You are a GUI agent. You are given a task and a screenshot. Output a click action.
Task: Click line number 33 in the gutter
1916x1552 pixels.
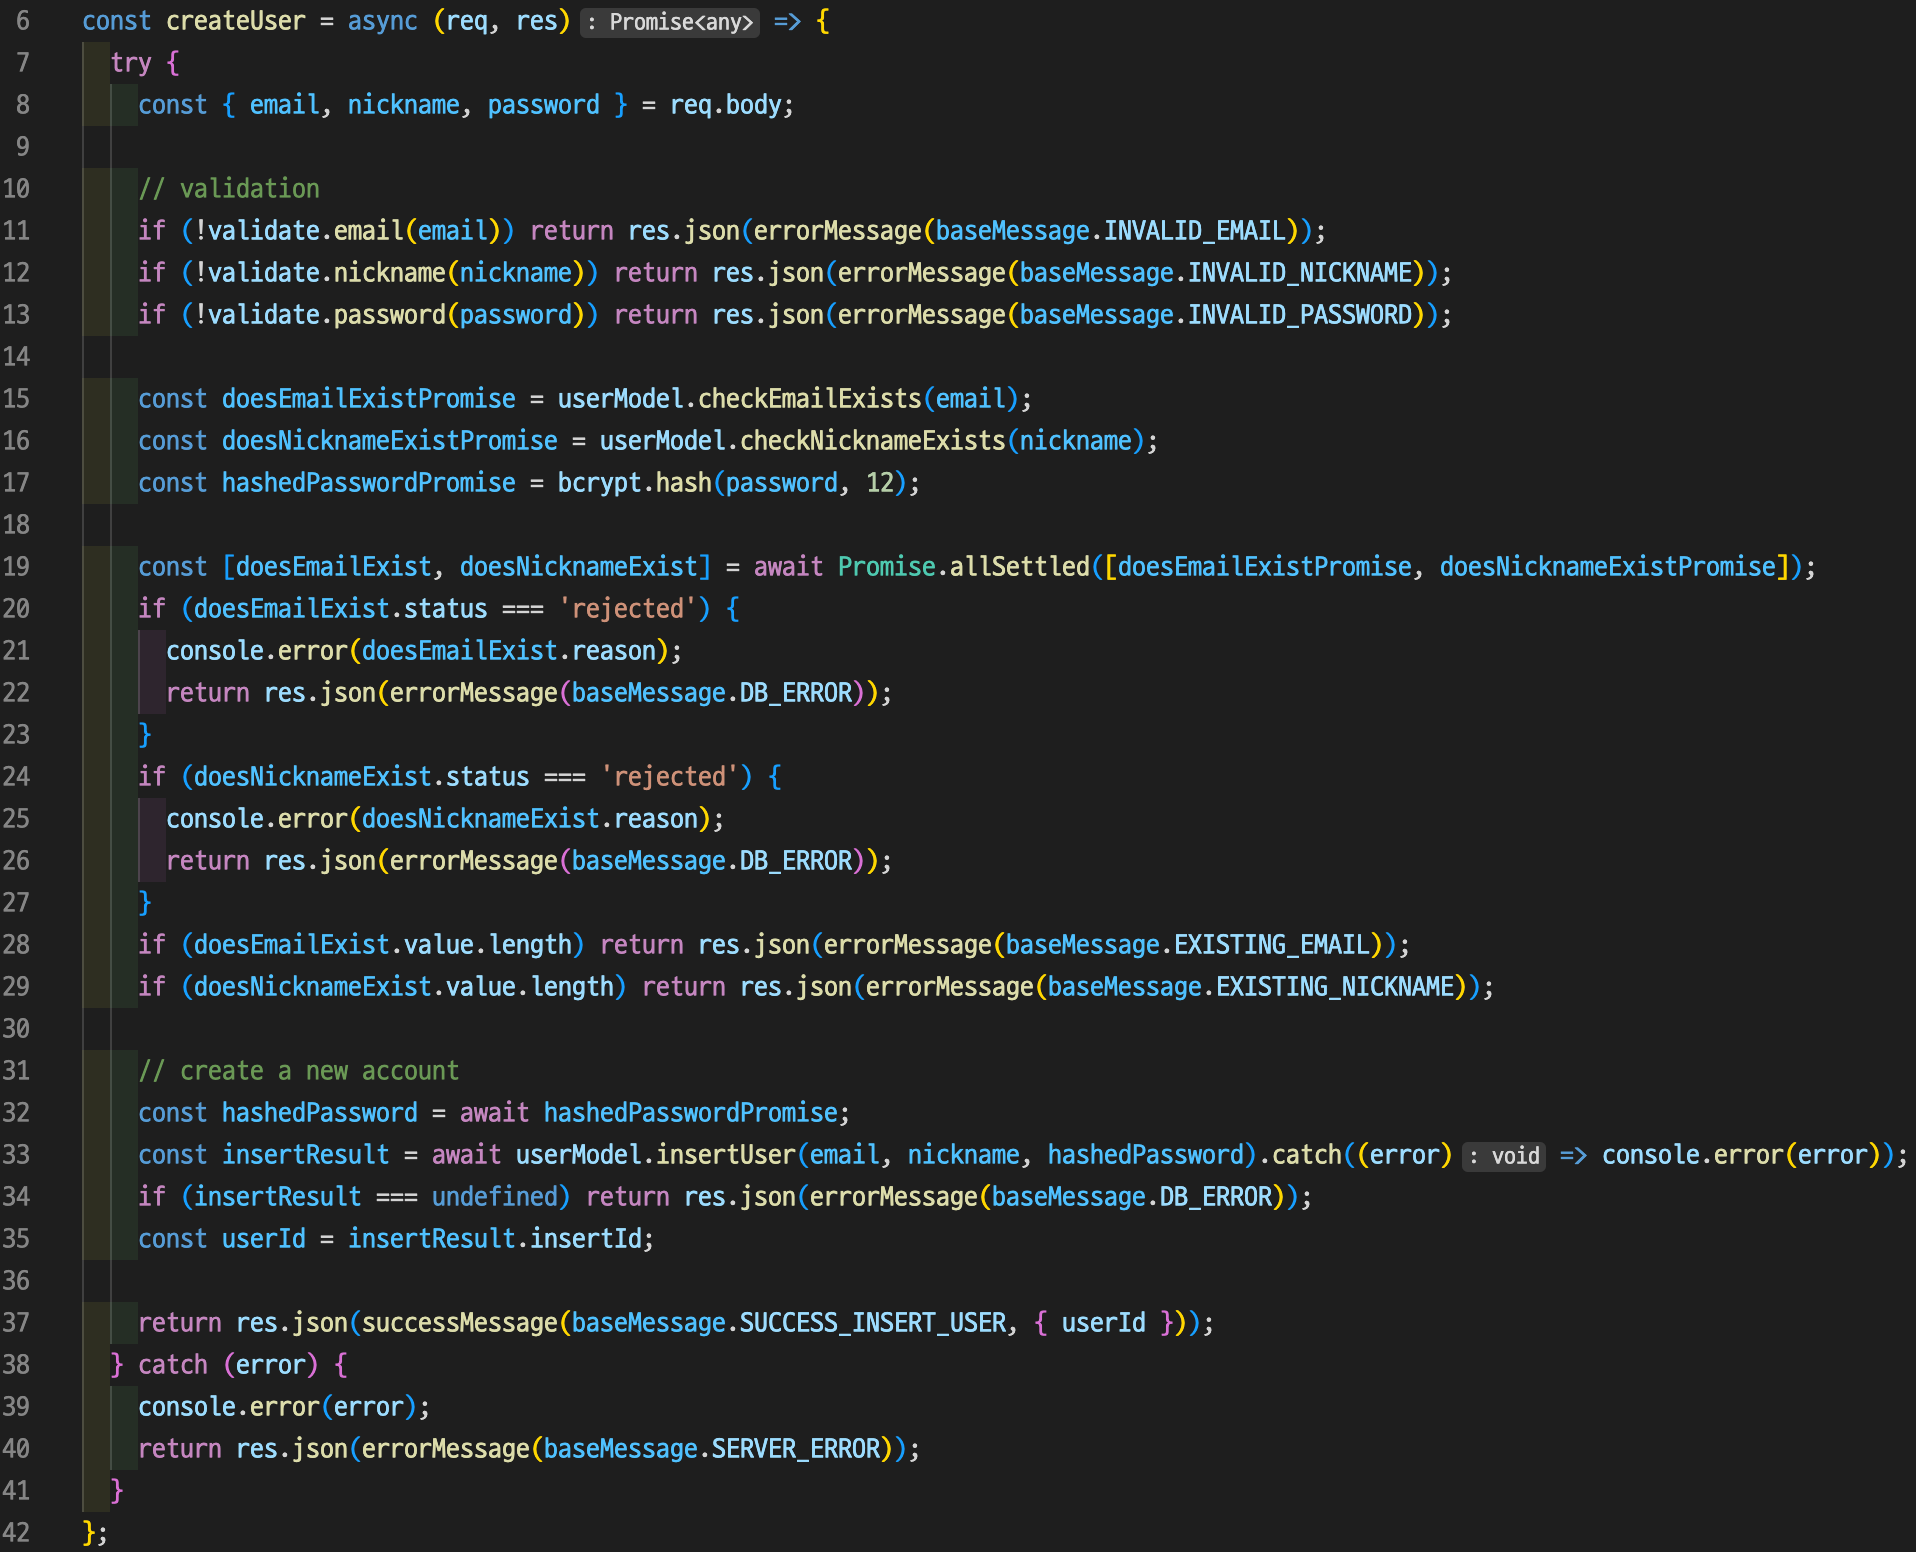point(17,1155)
